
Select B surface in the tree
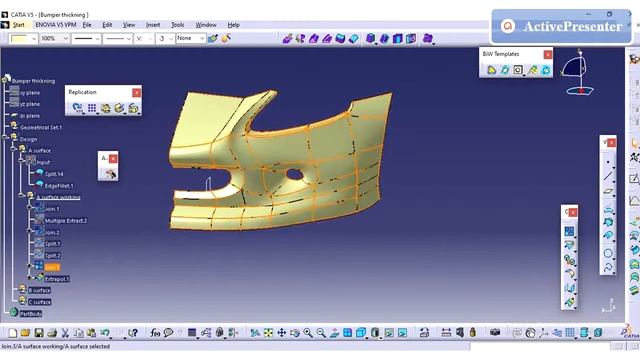(x=39, y=290)
